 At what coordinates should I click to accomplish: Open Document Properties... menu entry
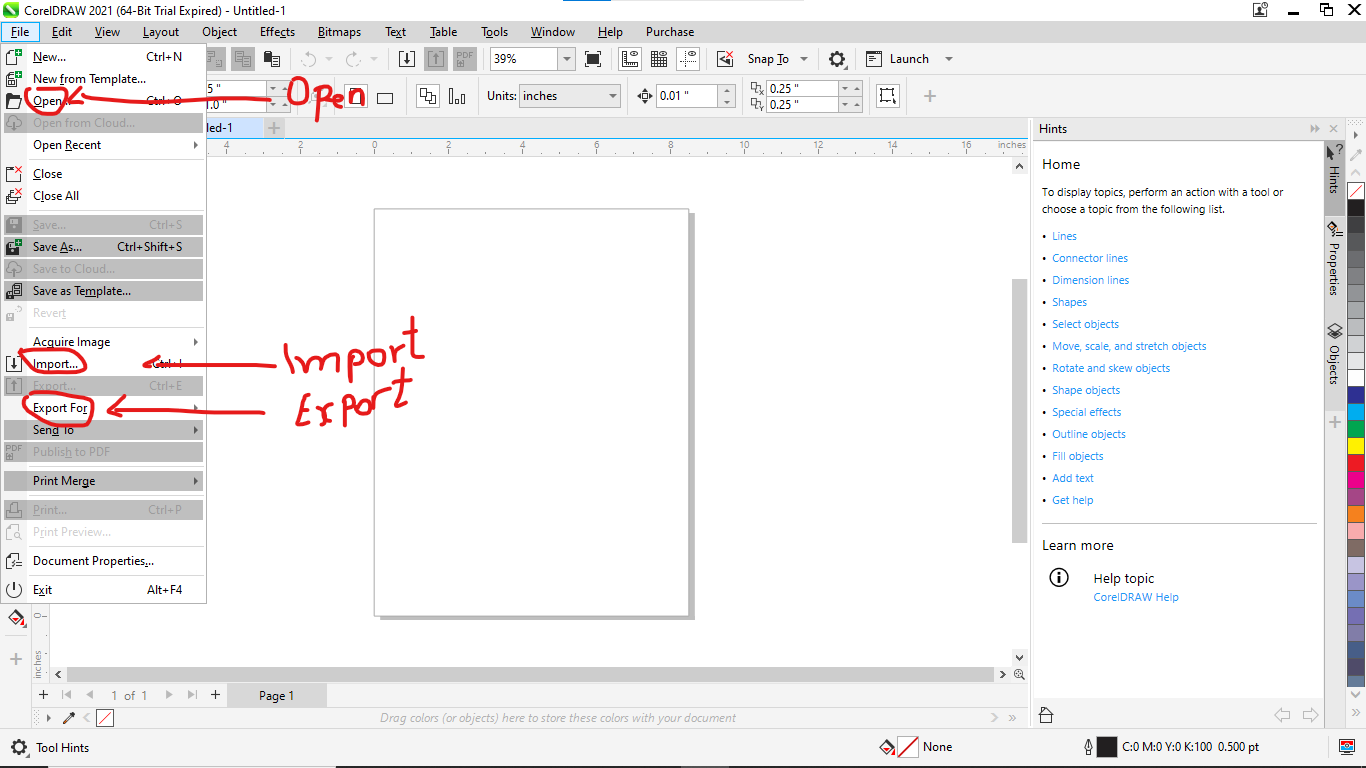[x=104, y=561]
